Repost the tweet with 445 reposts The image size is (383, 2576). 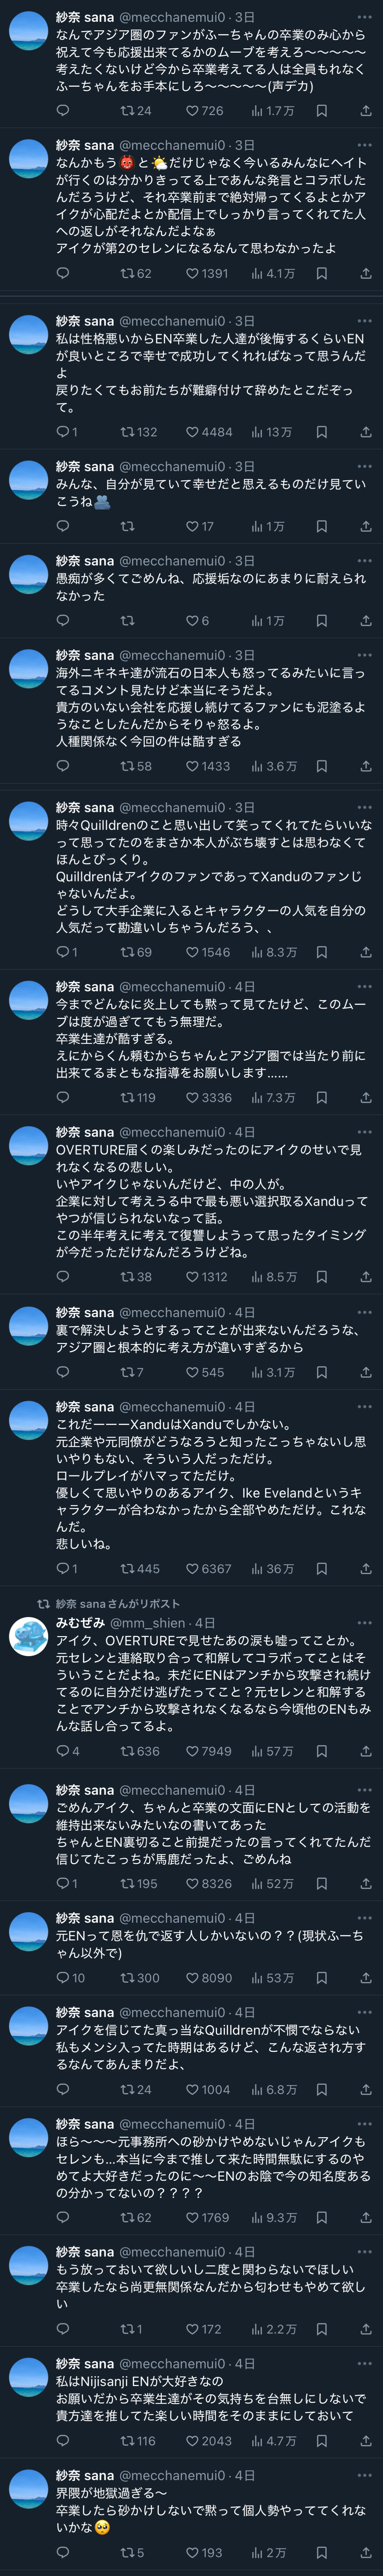point(127,1569)
